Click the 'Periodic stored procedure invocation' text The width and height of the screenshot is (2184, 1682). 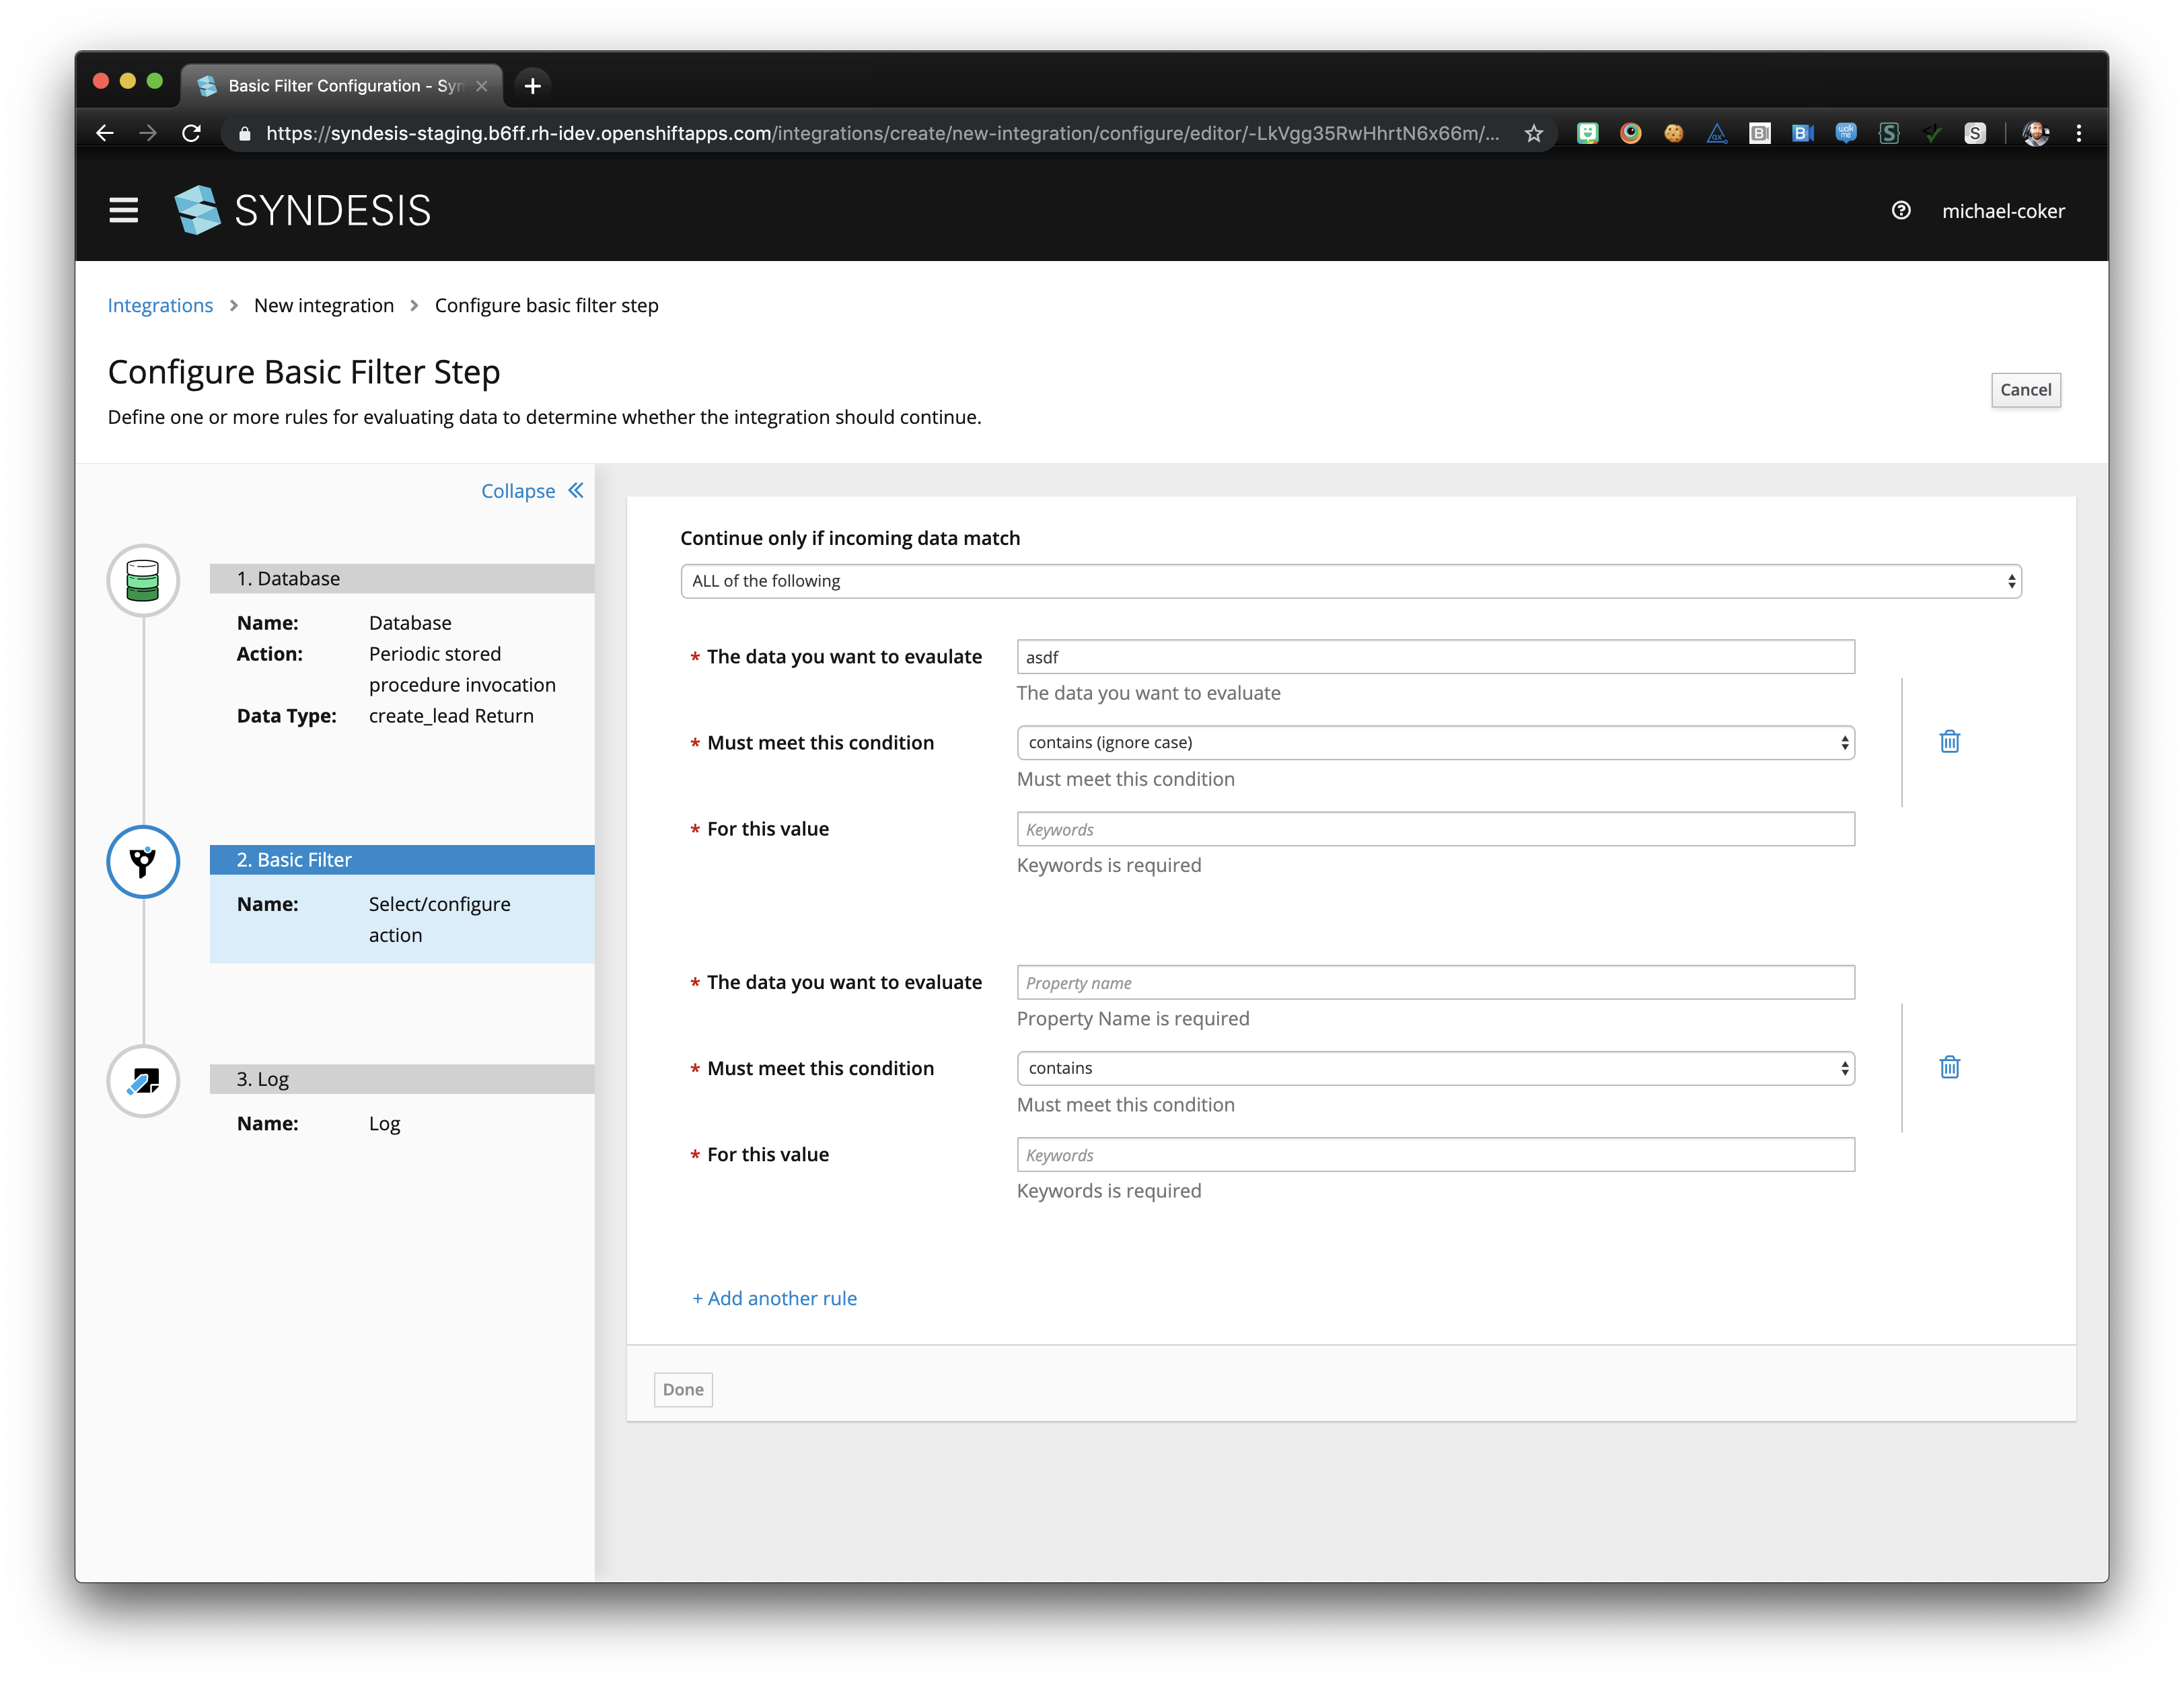click(x=462, y=669)
